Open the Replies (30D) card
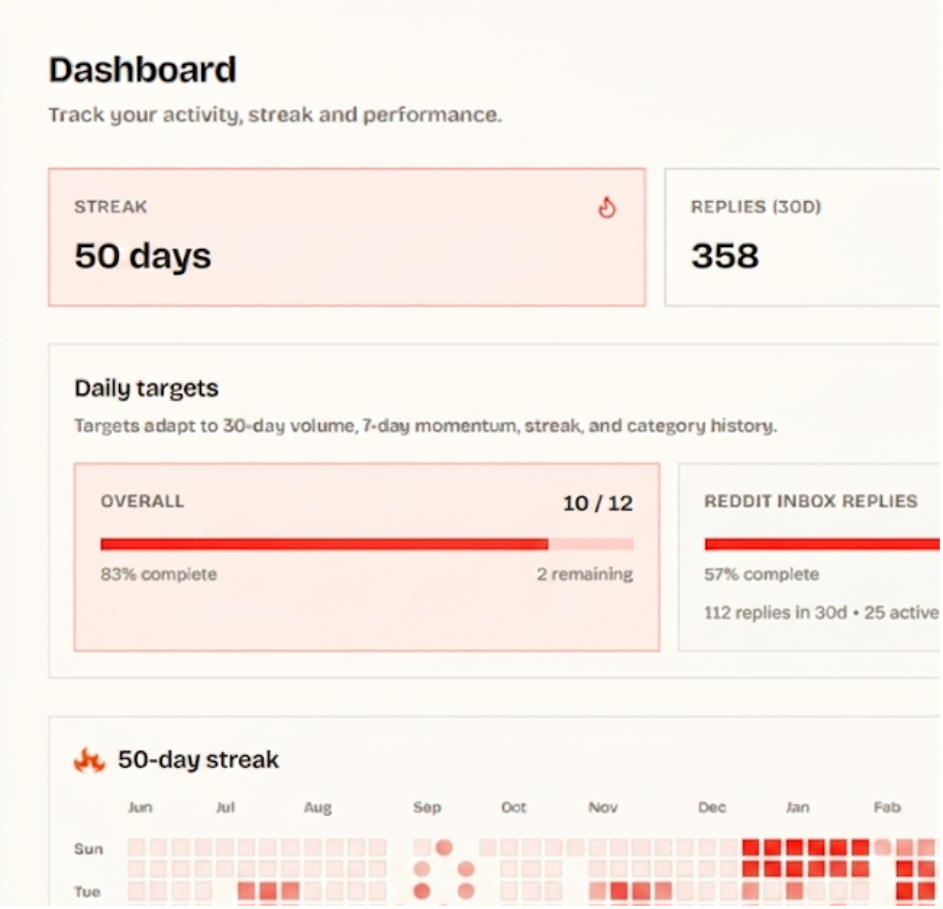Screen dimensions: 943x909 [803, 237]
